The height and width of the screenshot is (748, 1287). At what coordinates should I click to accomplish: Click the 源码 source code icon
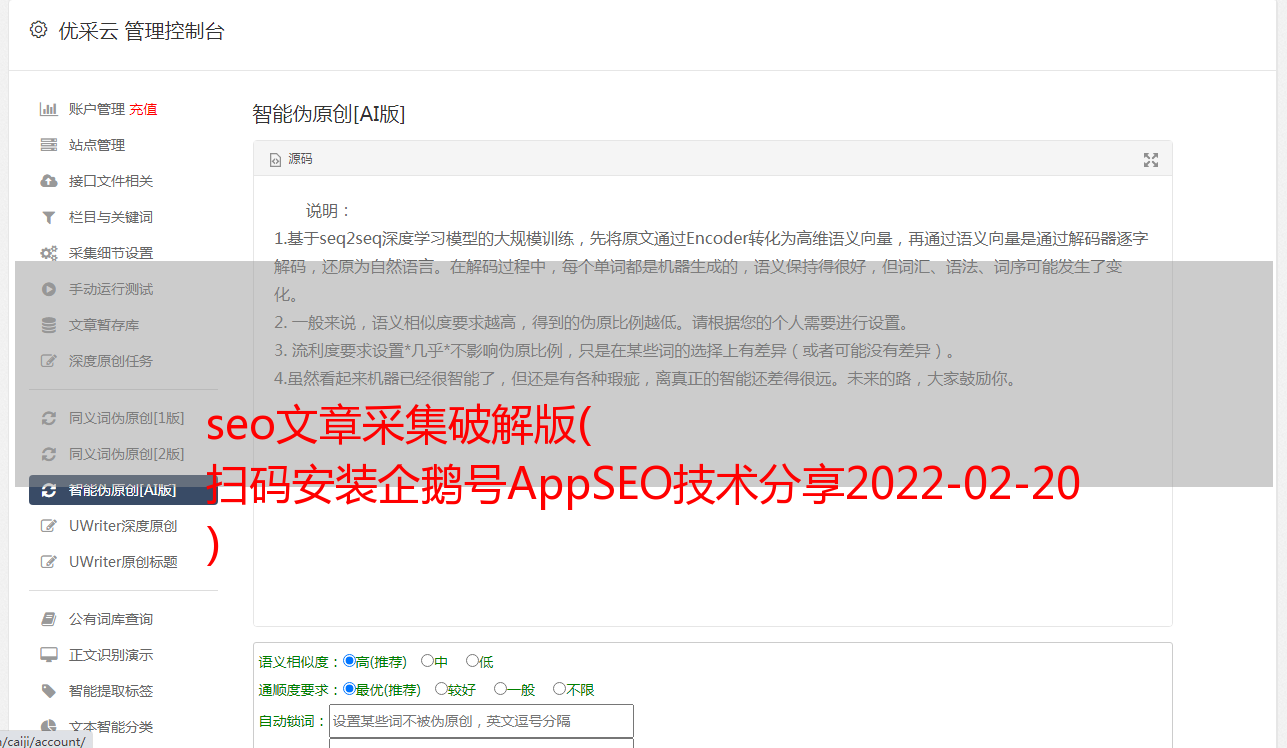[x=276, y=159]
